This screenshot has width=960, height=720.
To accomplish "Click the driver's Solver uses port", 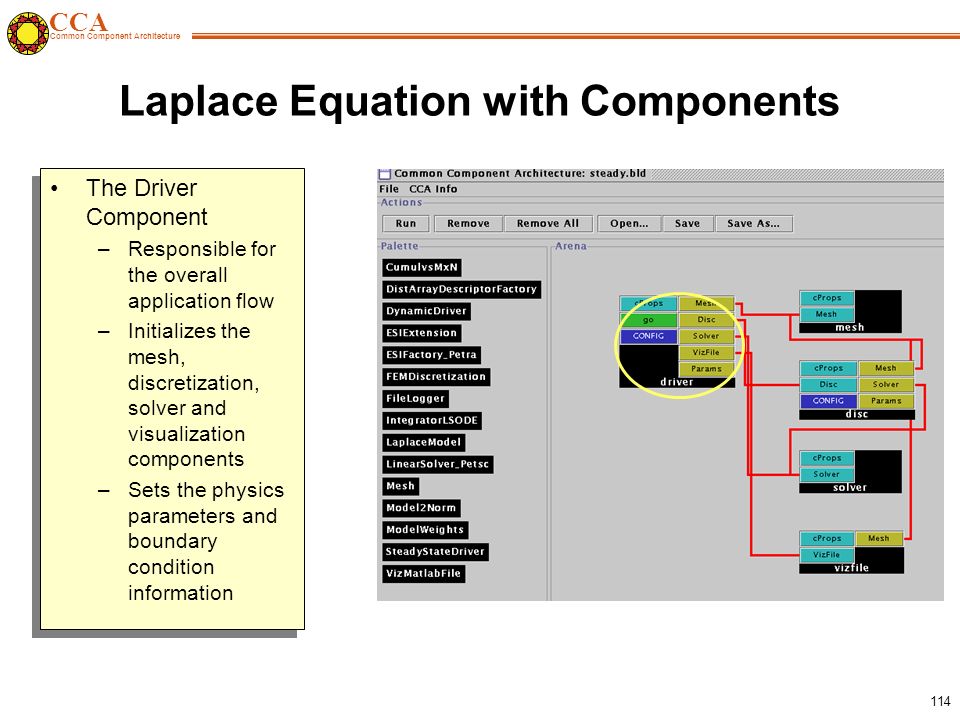I will [x=706, y=336].
